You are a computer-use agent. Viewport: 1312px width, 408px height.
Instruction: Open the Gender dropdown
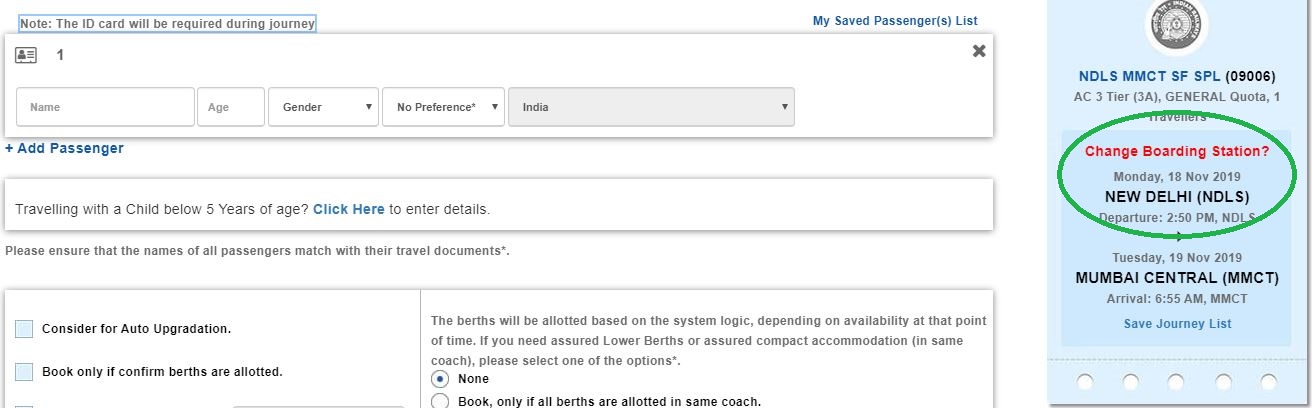point(323,107)
